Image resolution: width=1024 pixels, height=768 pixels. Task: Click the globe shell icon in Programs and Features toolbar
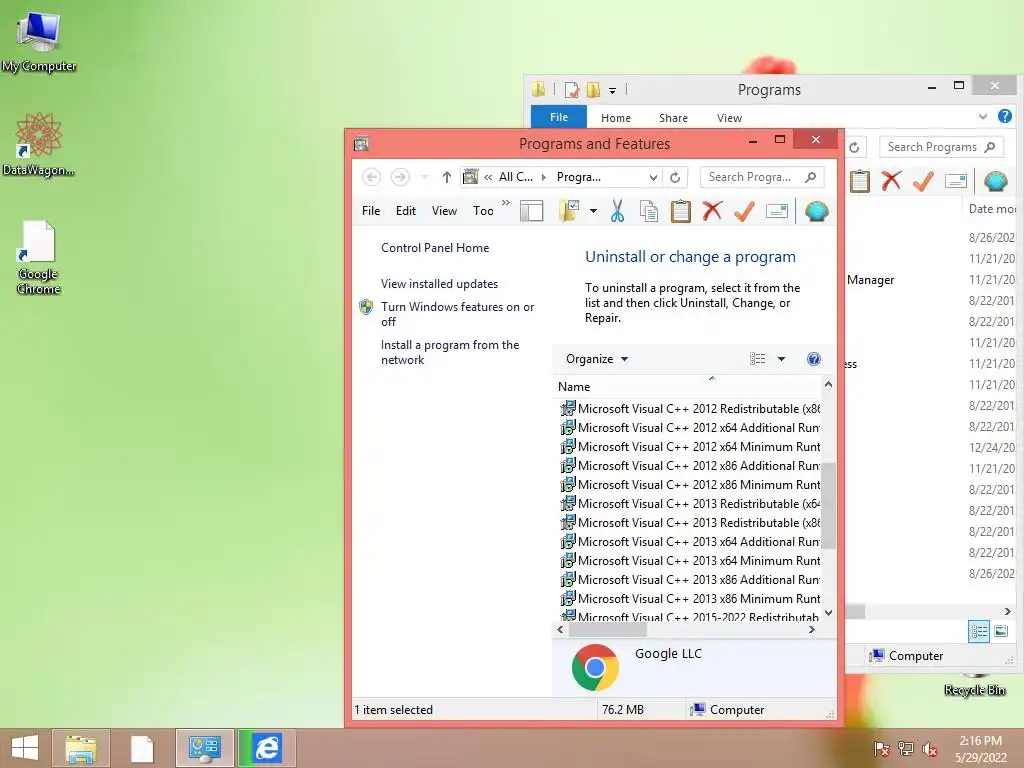click(x=816, y=211)
